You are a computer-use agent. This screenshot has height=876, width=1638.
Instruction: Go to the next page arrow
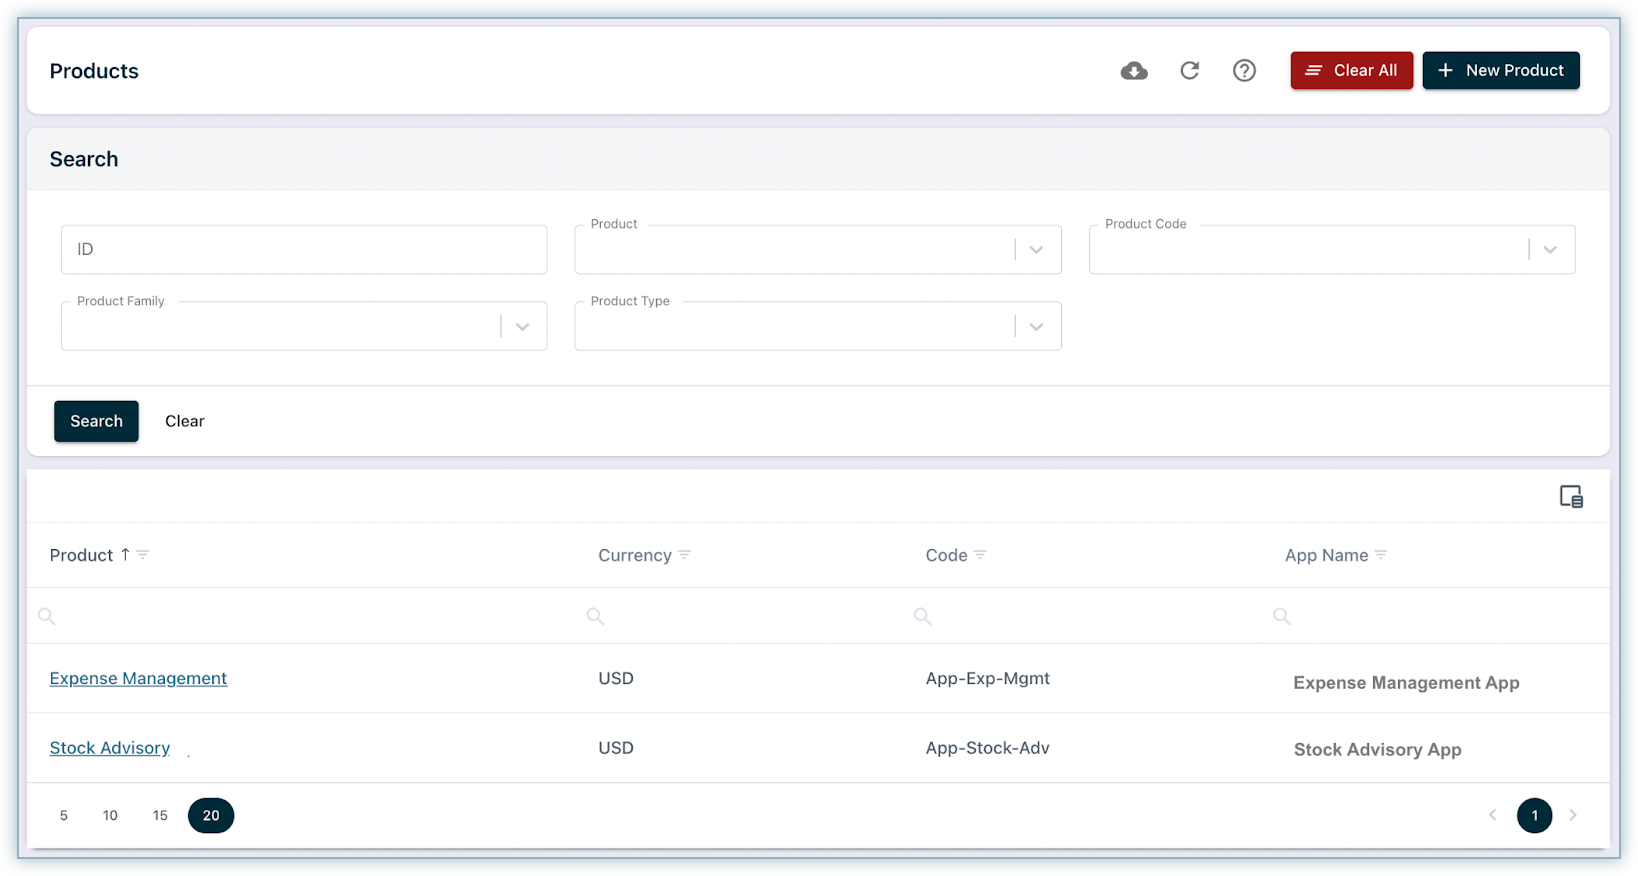click(1573, 816)
